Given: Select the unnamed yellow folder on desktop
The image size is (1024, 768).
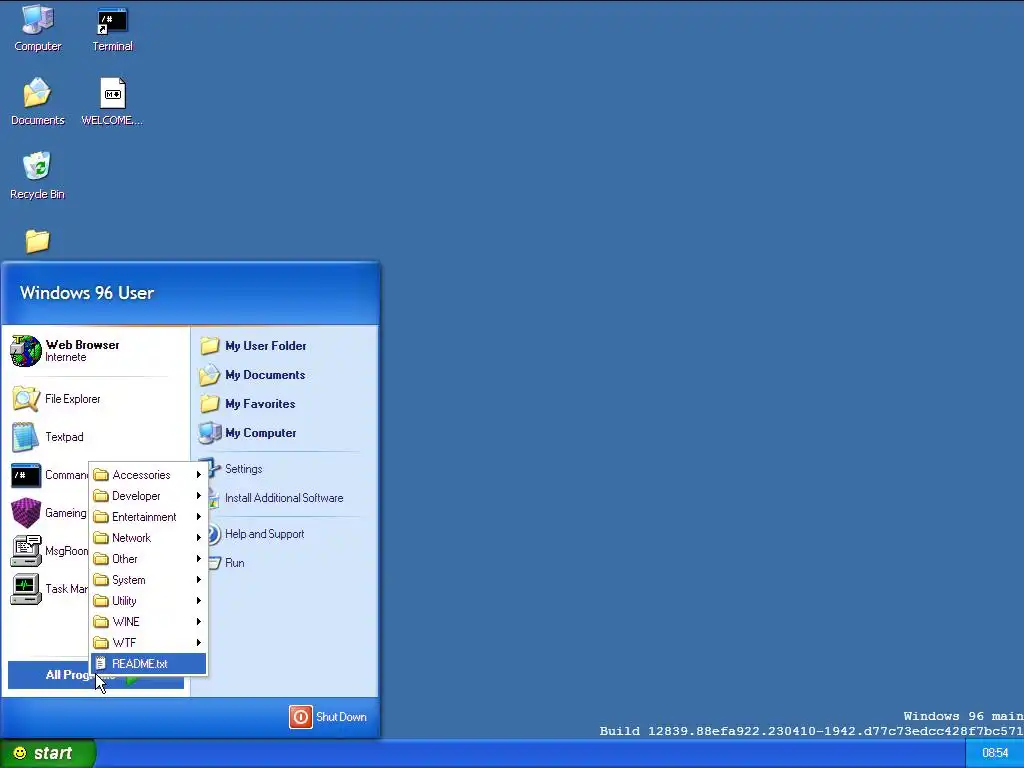Looking at the screenshot, I should (x=37, y=241).
